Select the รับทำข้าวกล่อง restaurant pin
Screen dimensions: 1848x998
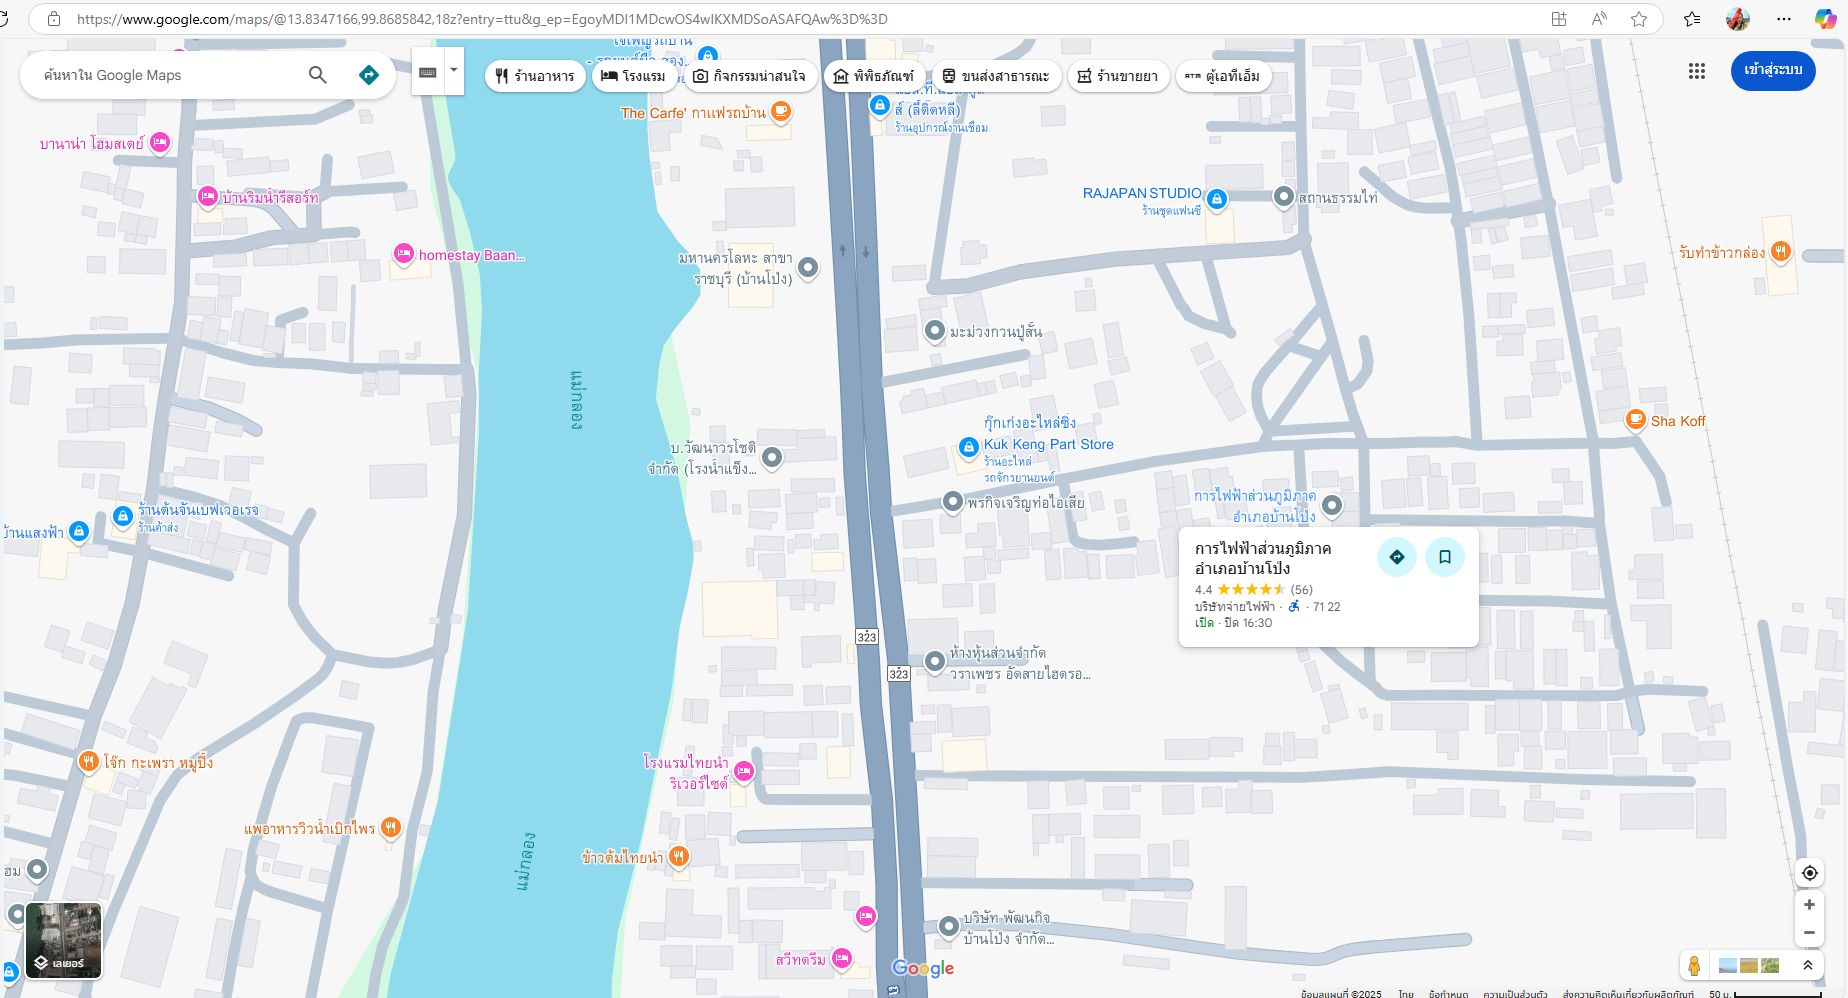pyautogui.click(x=1781, y=252)
